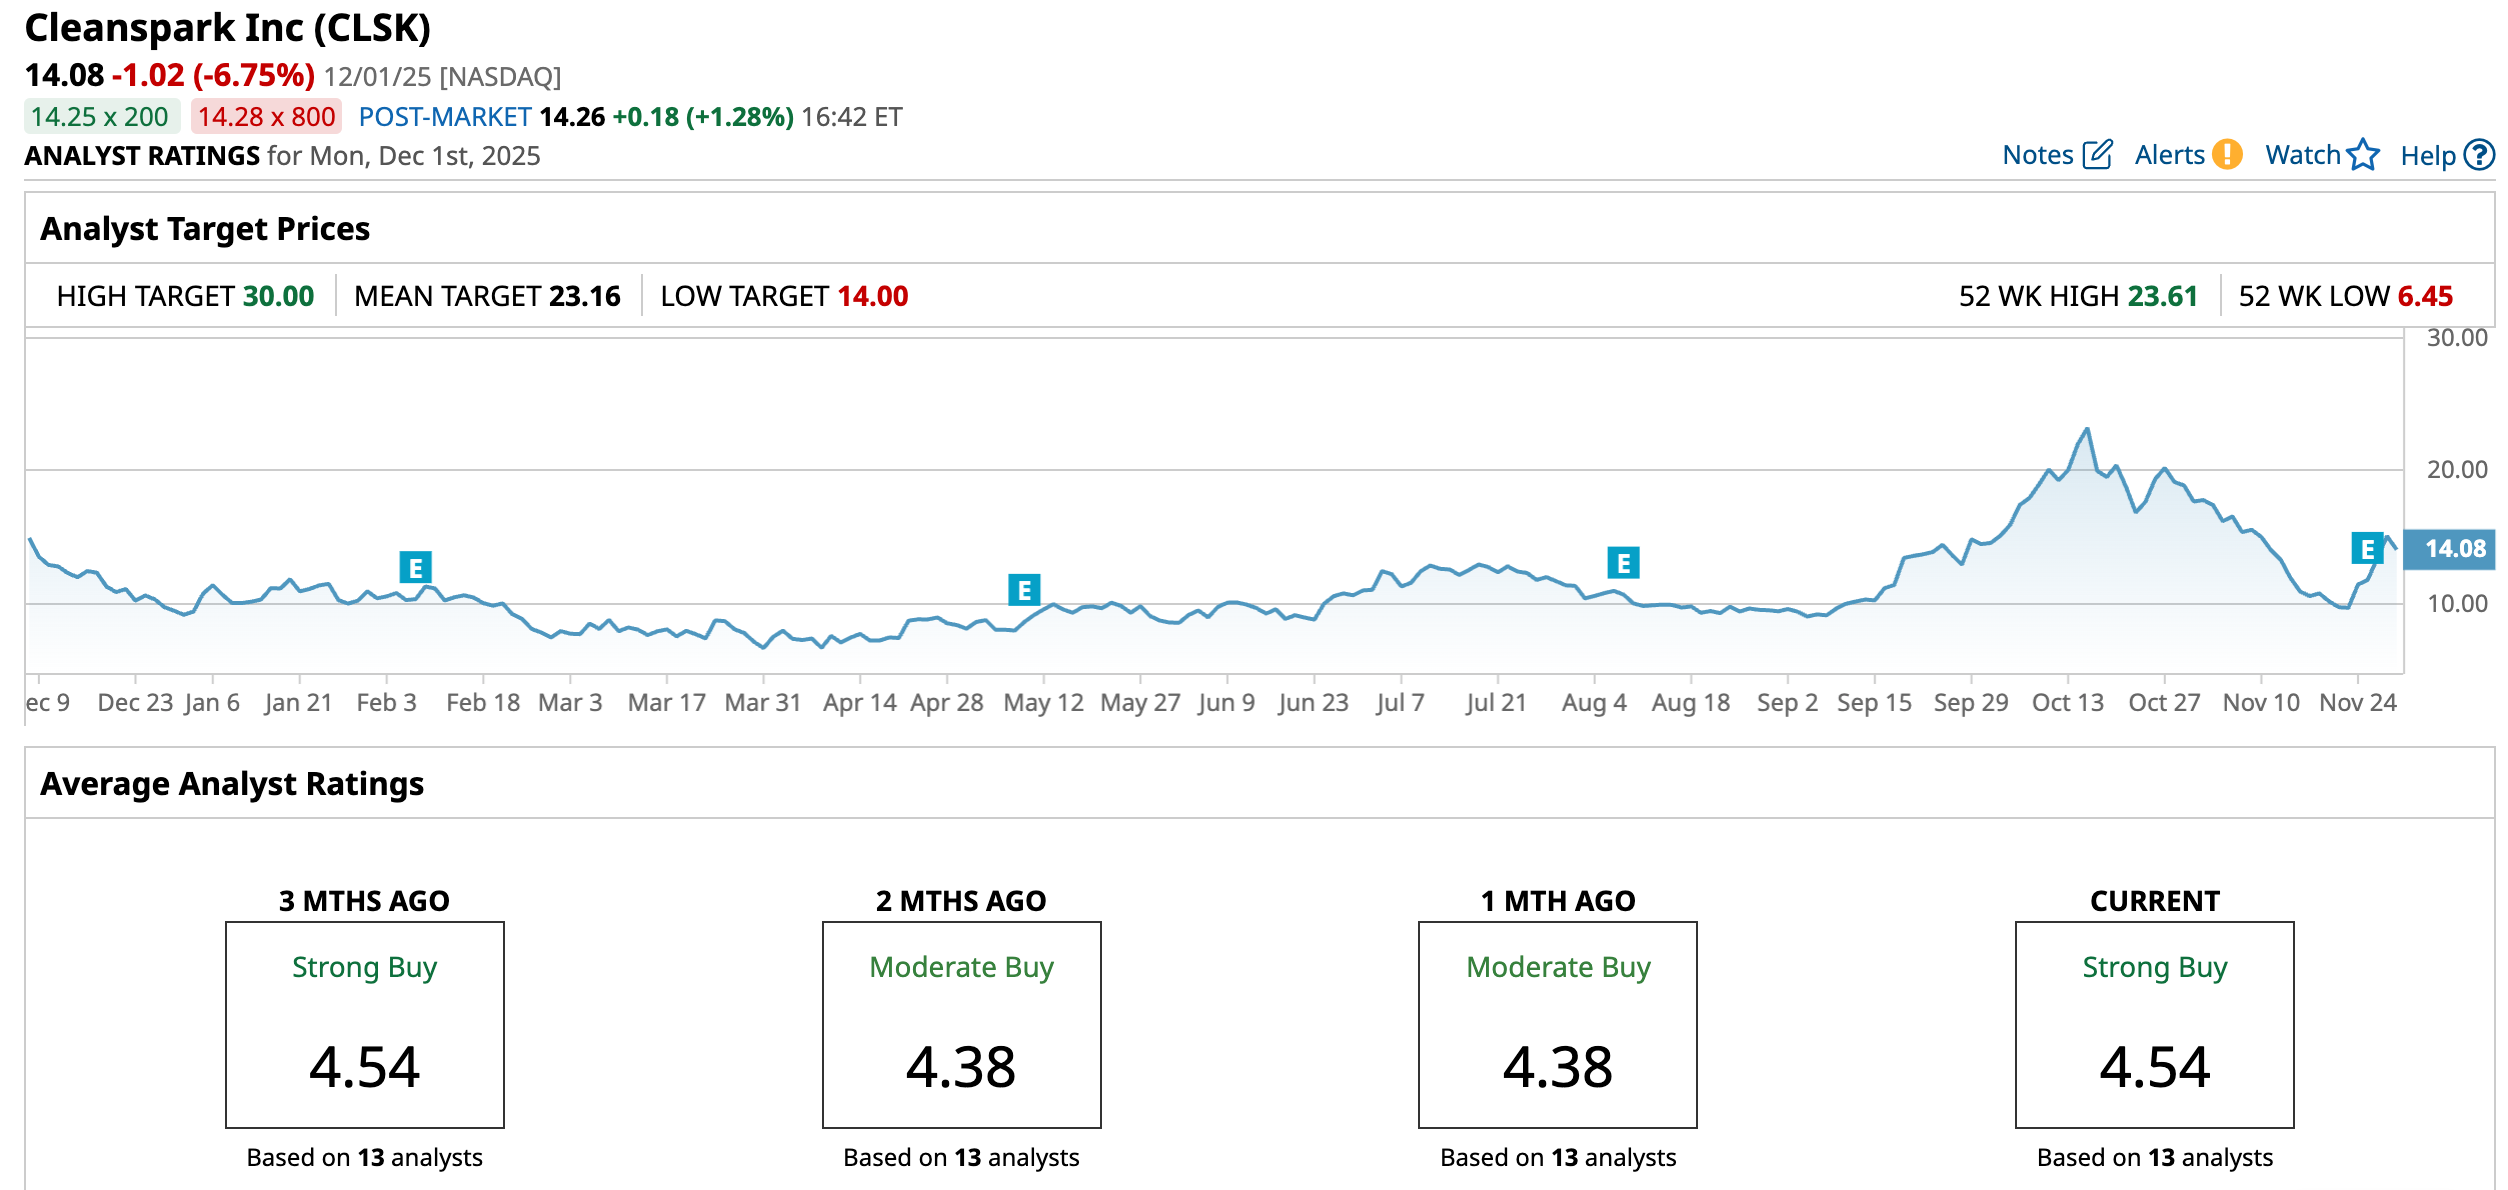Select the 1 MTH AGO Moderate Buy box
Screen dimensions: 2508x1190
1557,1025
